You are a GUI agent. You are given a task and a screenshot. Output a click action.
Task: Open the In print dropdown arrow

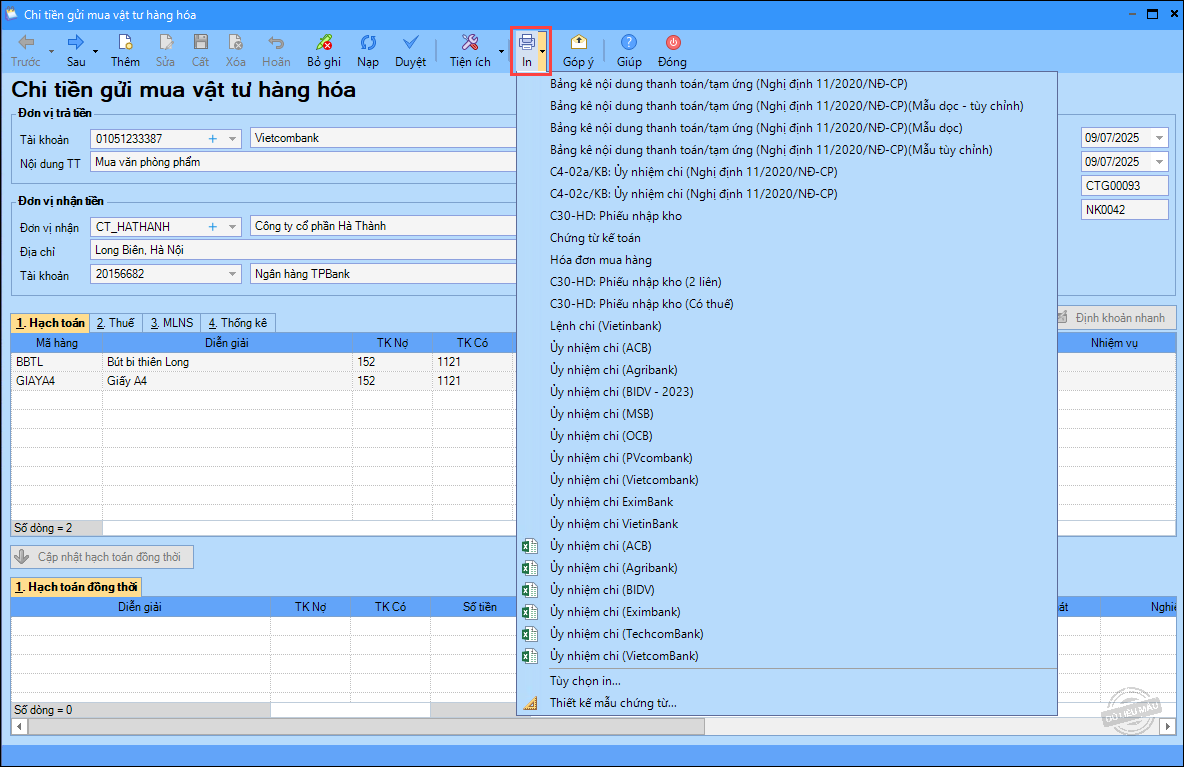[x=543, y=51]
